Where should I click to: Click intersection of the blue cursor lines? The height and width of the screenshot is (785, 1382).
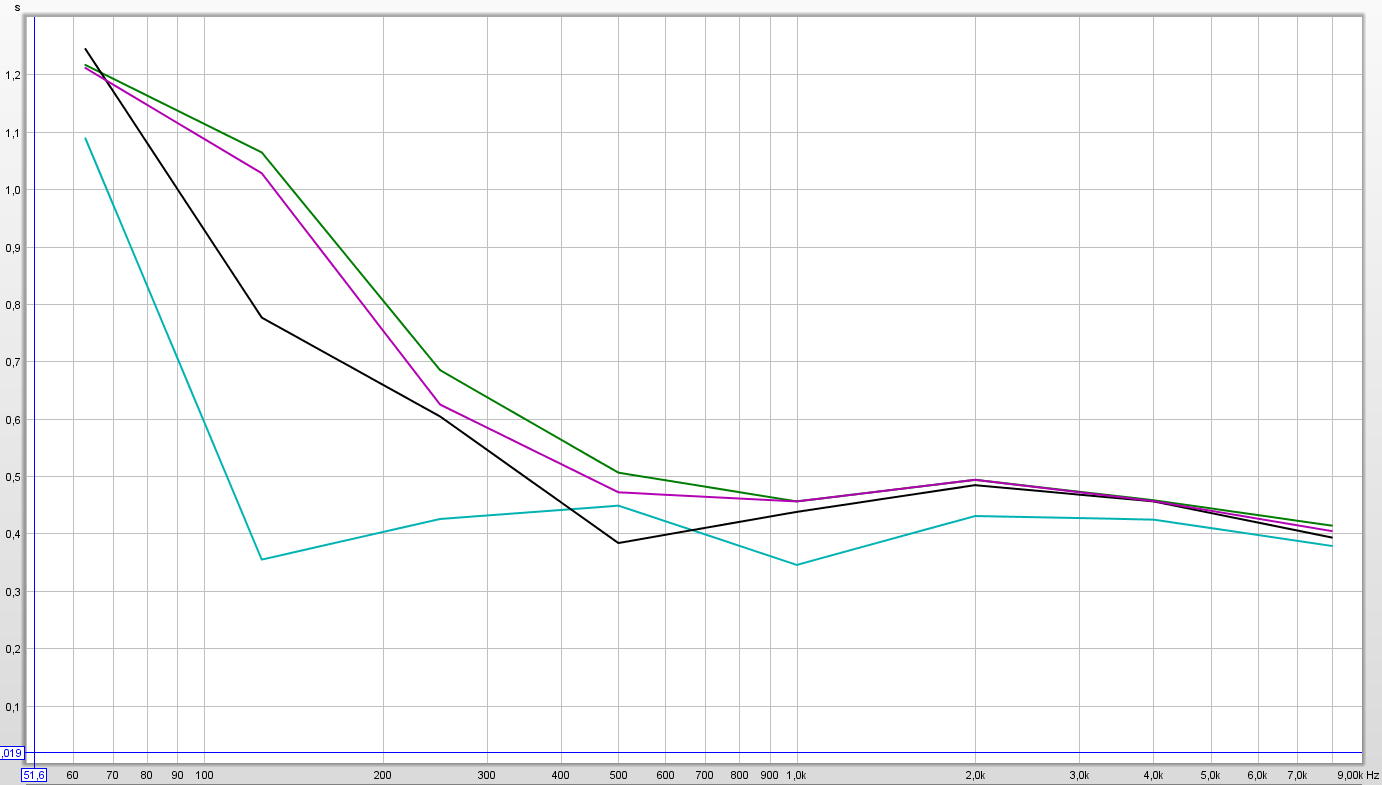[34, 753]
